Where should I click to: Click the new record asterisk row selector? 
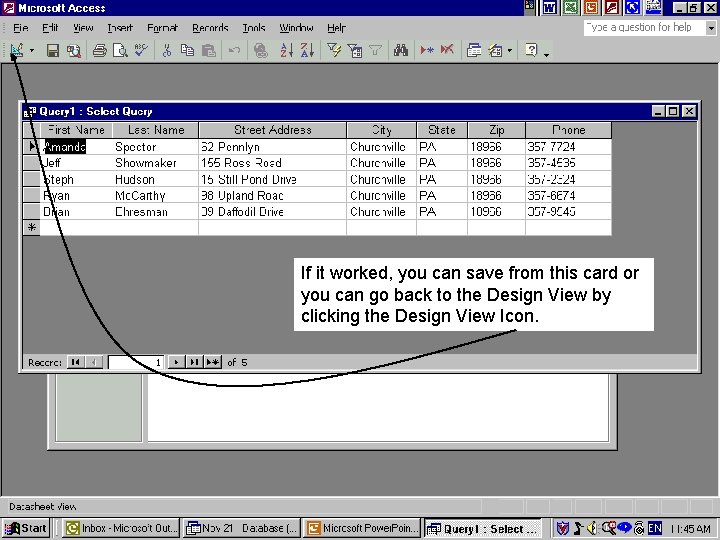point(32,228)
